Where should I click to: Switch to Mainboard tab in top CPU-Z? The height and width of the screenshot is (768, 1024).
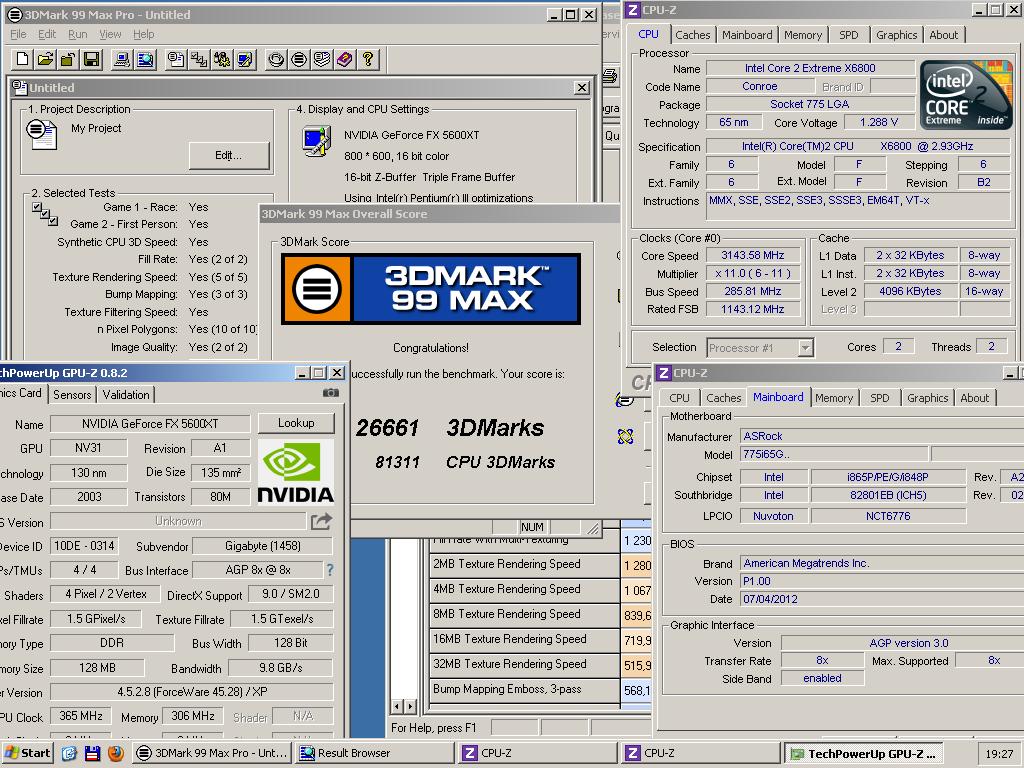pos(747,35)
